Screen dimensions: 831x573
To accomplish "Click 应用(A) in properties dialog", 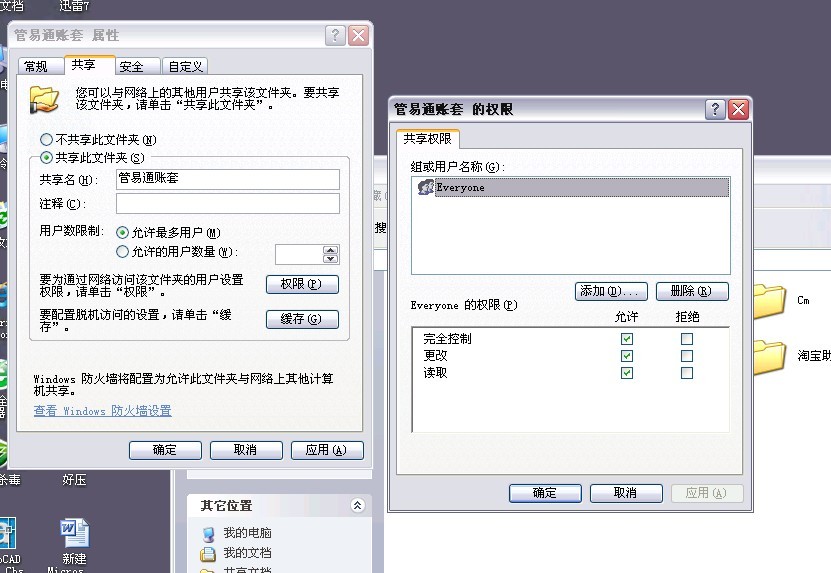I will point(328,450).
